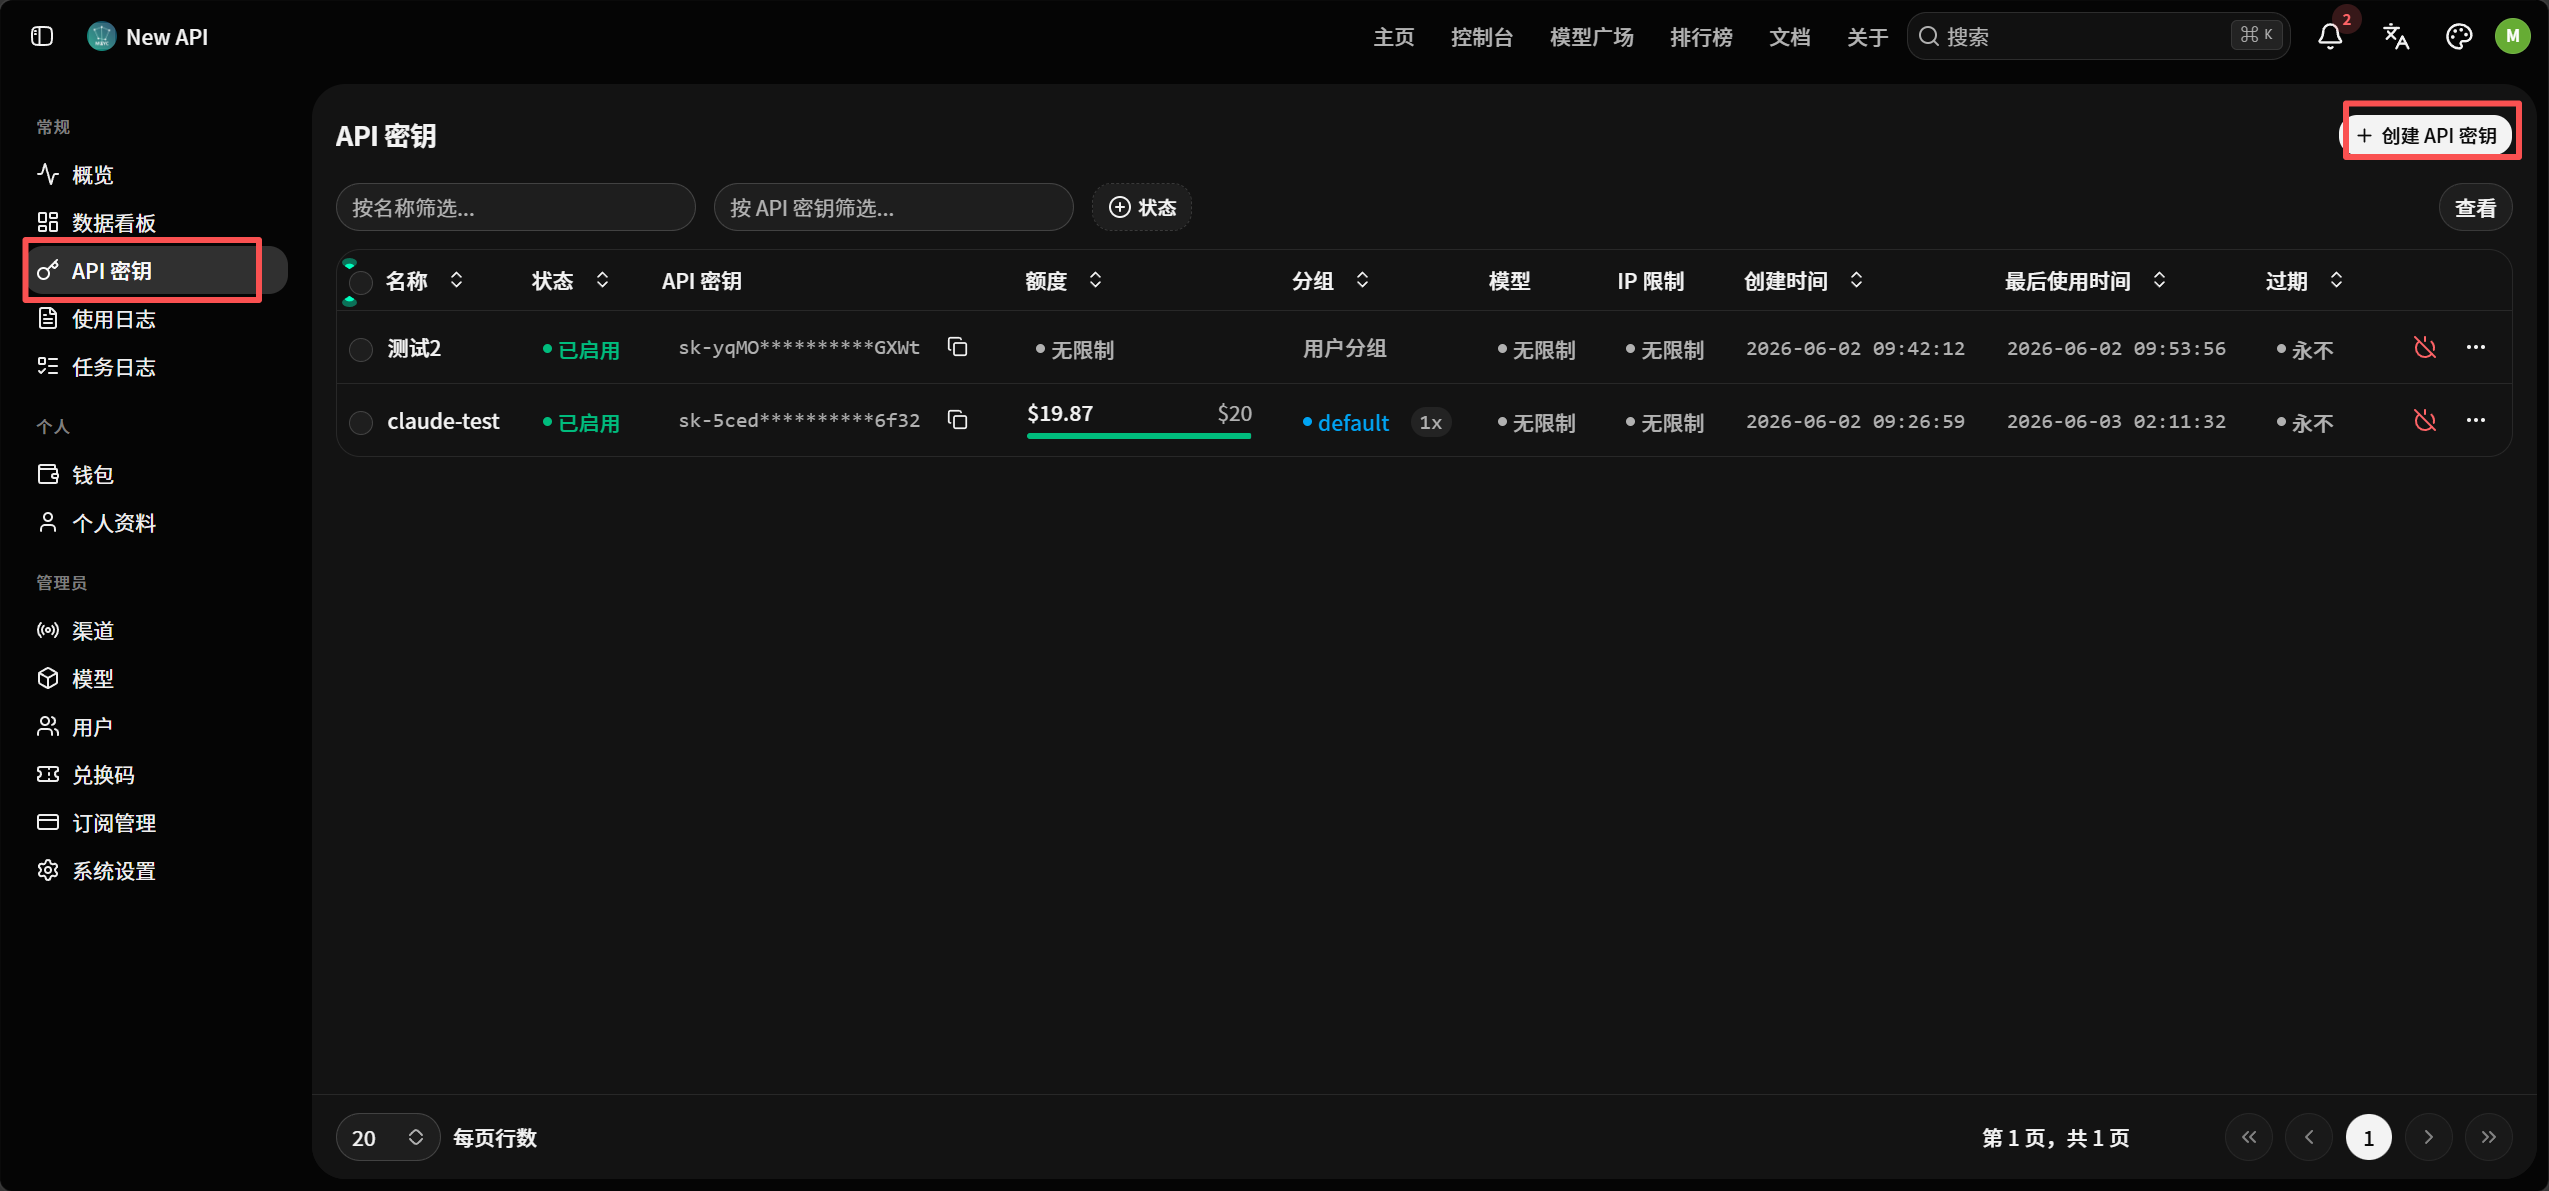
Task: Click the 1x multiplier badge
Action: 1430,422
